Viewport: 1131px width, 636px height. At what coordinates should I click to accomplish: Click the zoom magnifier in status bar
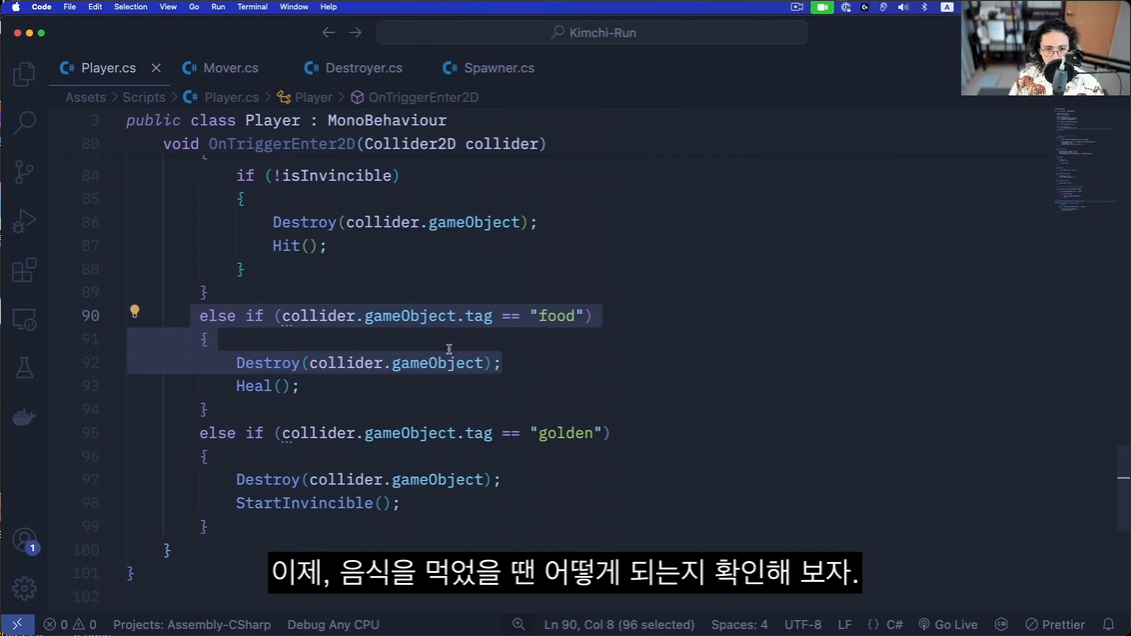click(519, 624)
